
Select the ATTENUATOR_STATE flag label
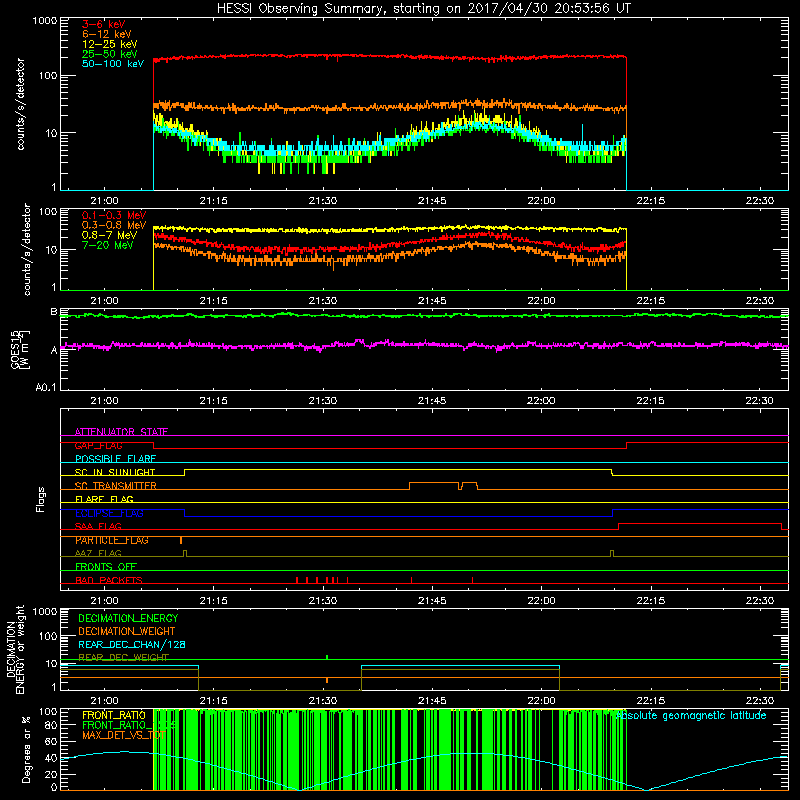pos(121,432)
